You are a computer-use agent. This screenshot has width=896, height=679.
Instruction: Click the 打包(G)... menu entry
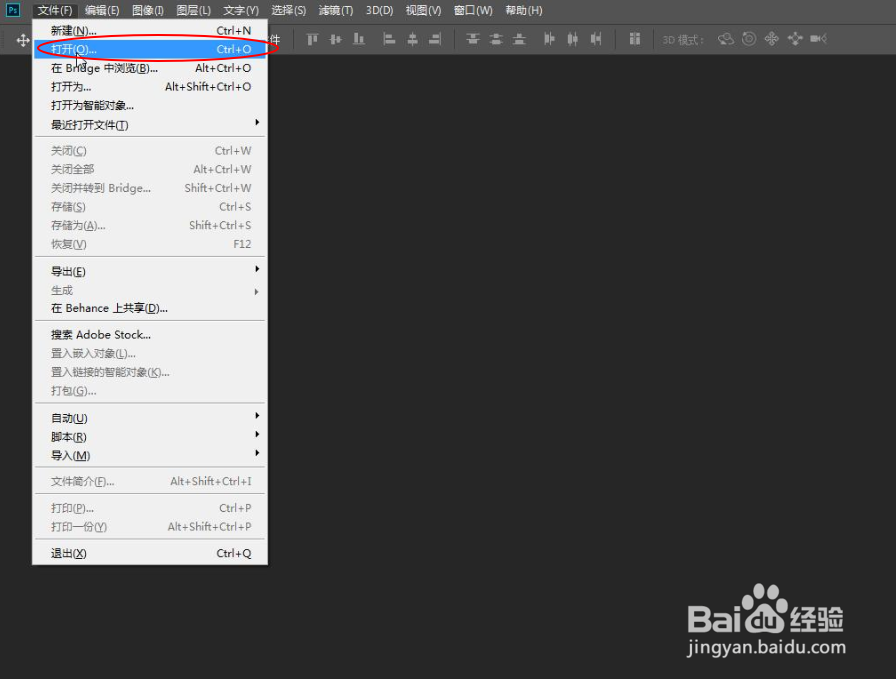pos(150,391)
